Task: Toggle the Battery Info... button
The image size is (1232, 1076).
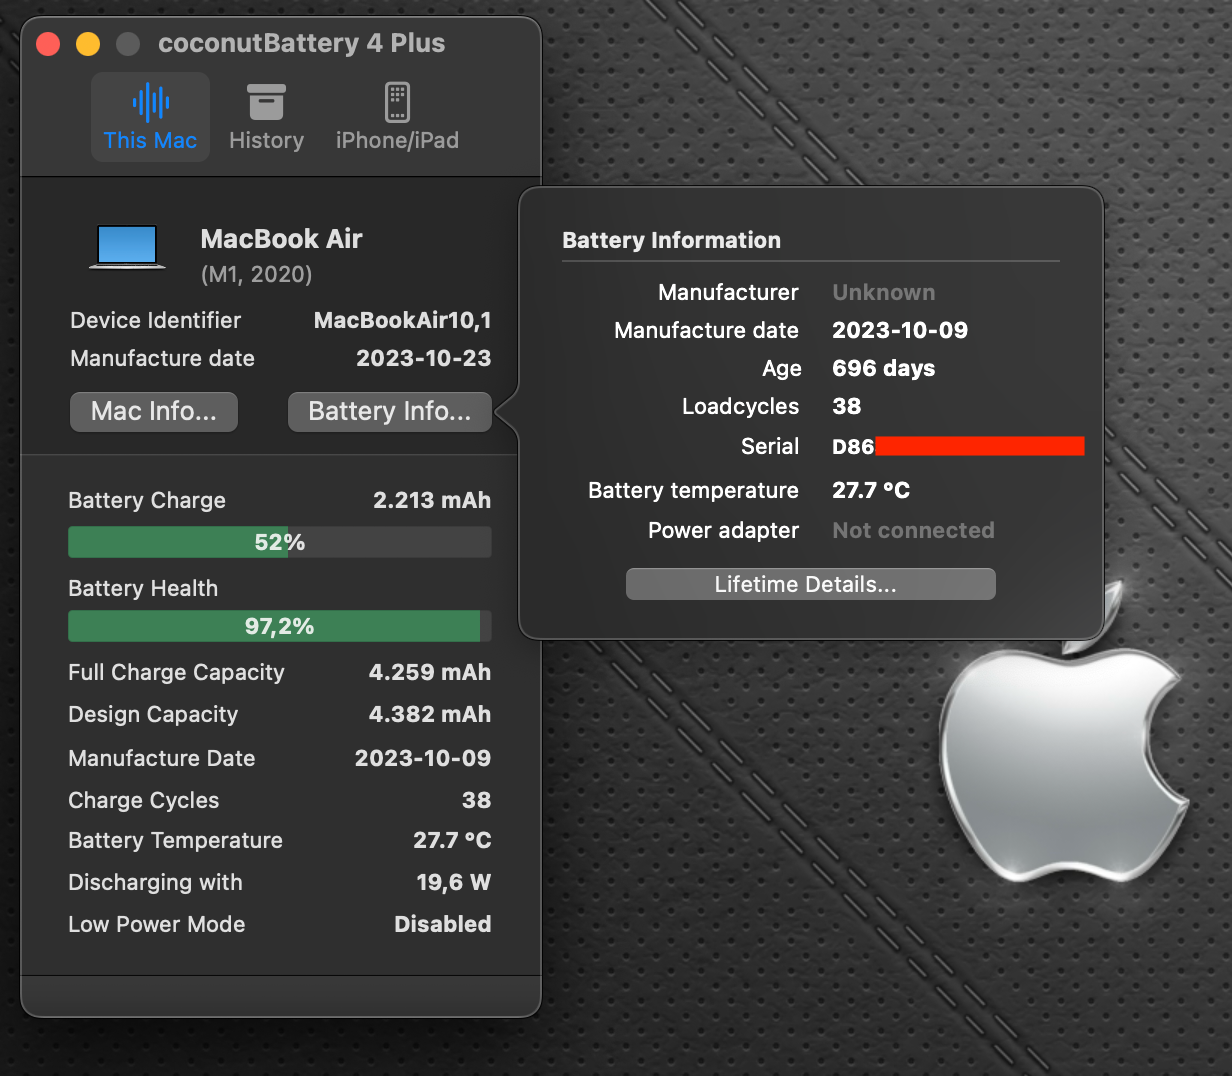Action: 390,412
